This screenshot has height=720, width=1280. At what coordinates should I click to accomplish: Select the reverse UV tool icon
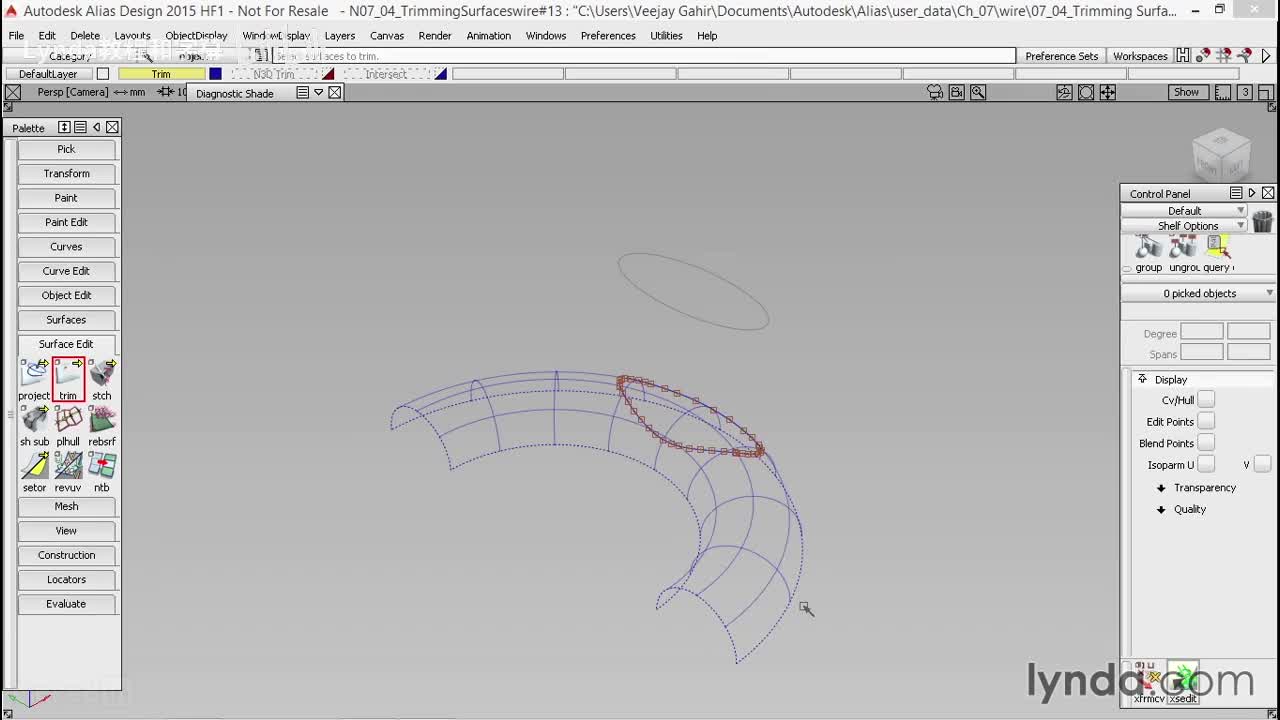[x=68, y=465]
